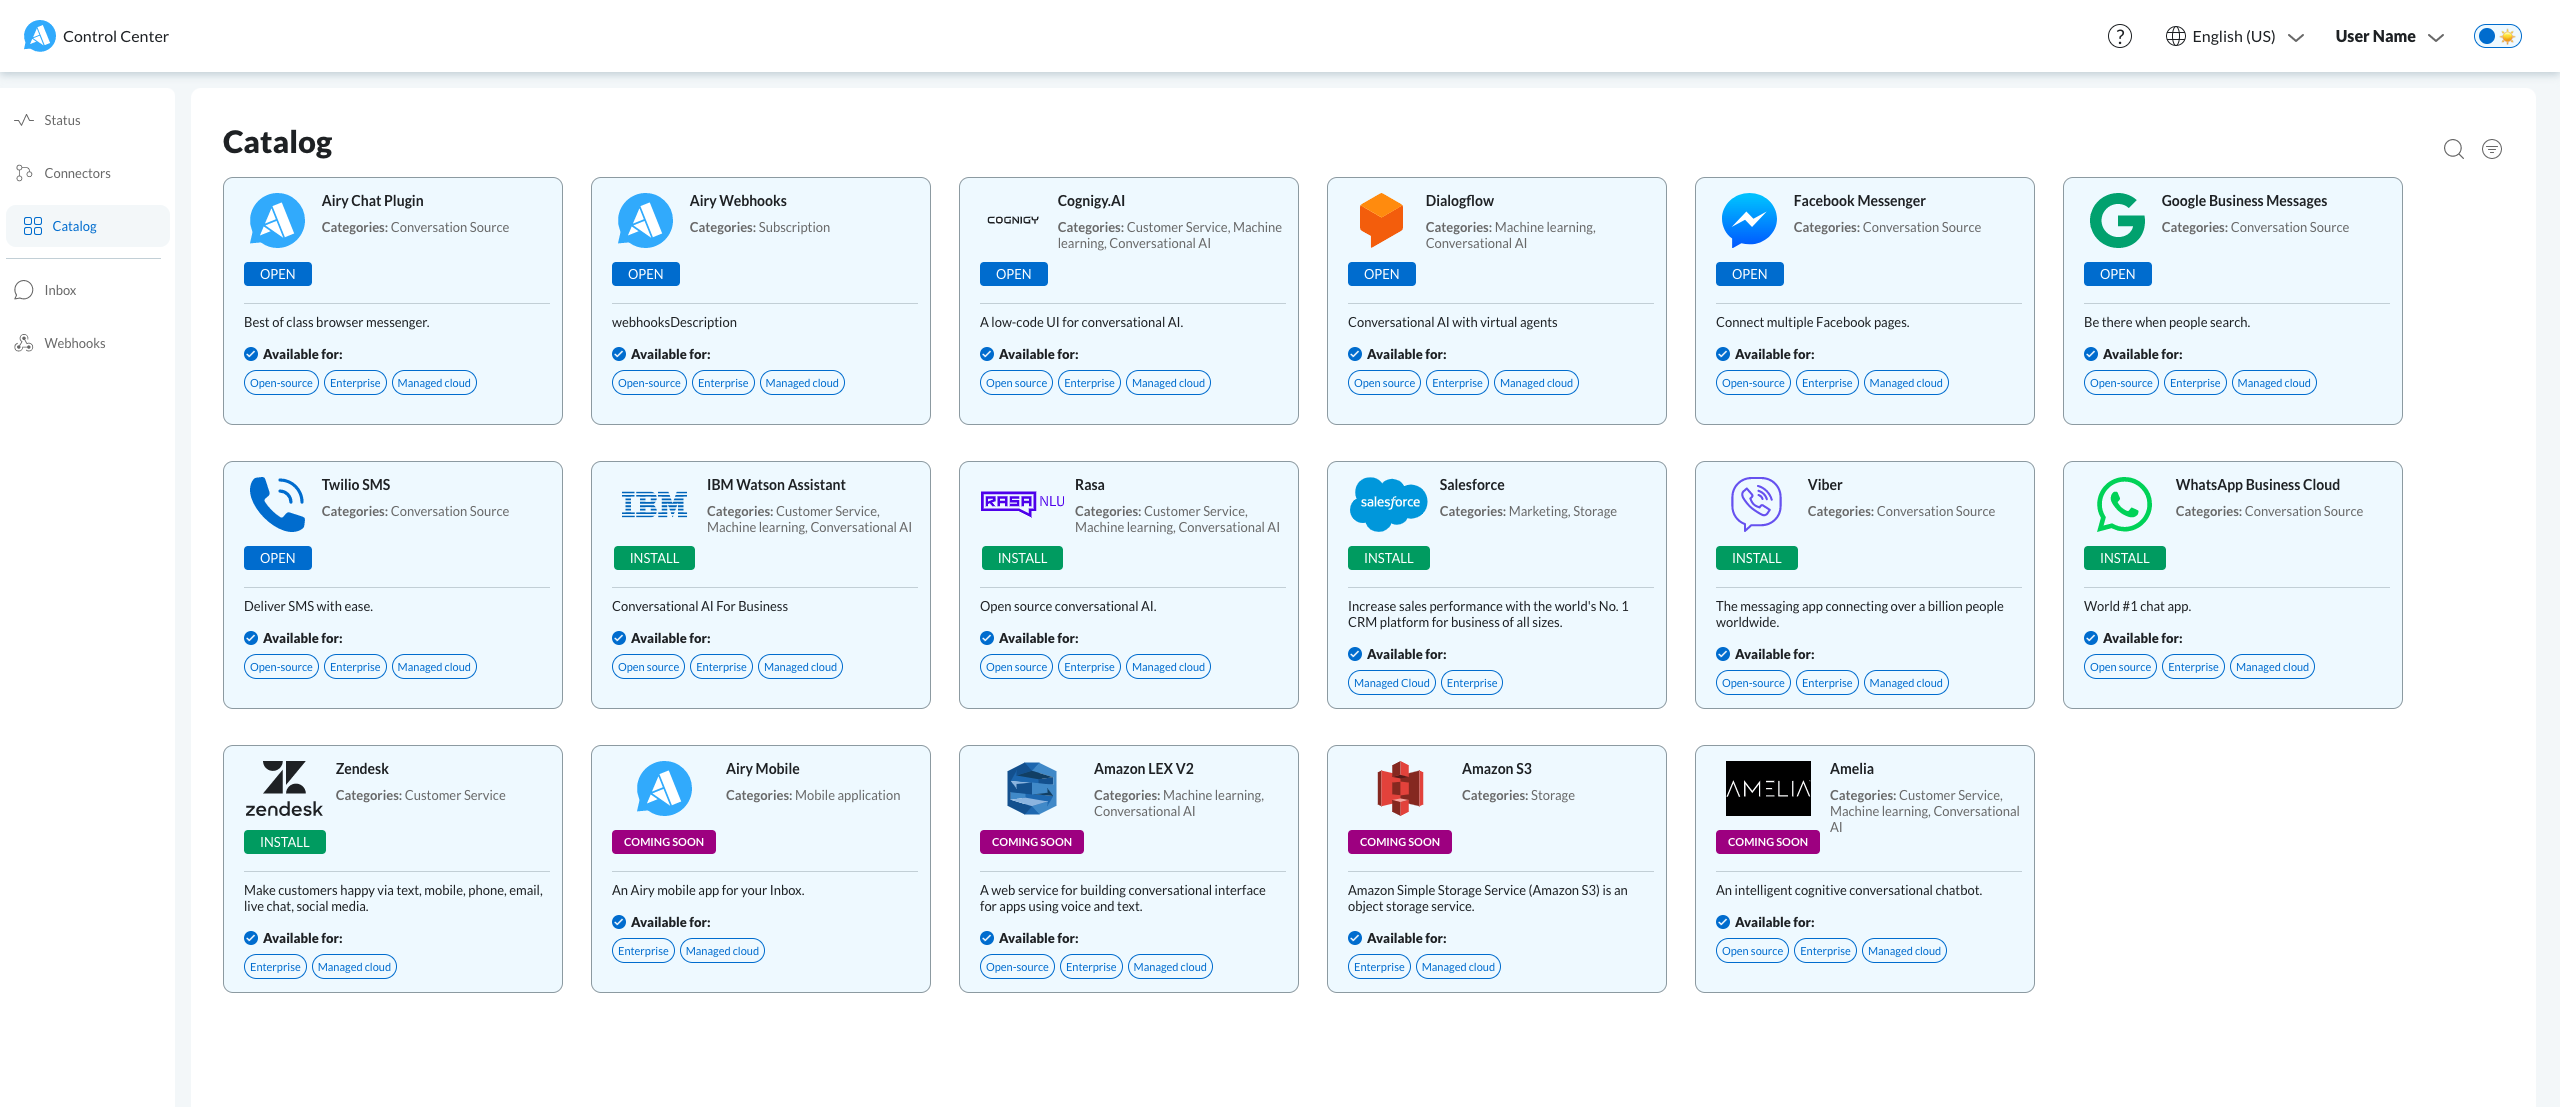Click the WhatsApp Business Cloud icon
This screenshot has width=2560, height=1107.
pos(2122,501)
